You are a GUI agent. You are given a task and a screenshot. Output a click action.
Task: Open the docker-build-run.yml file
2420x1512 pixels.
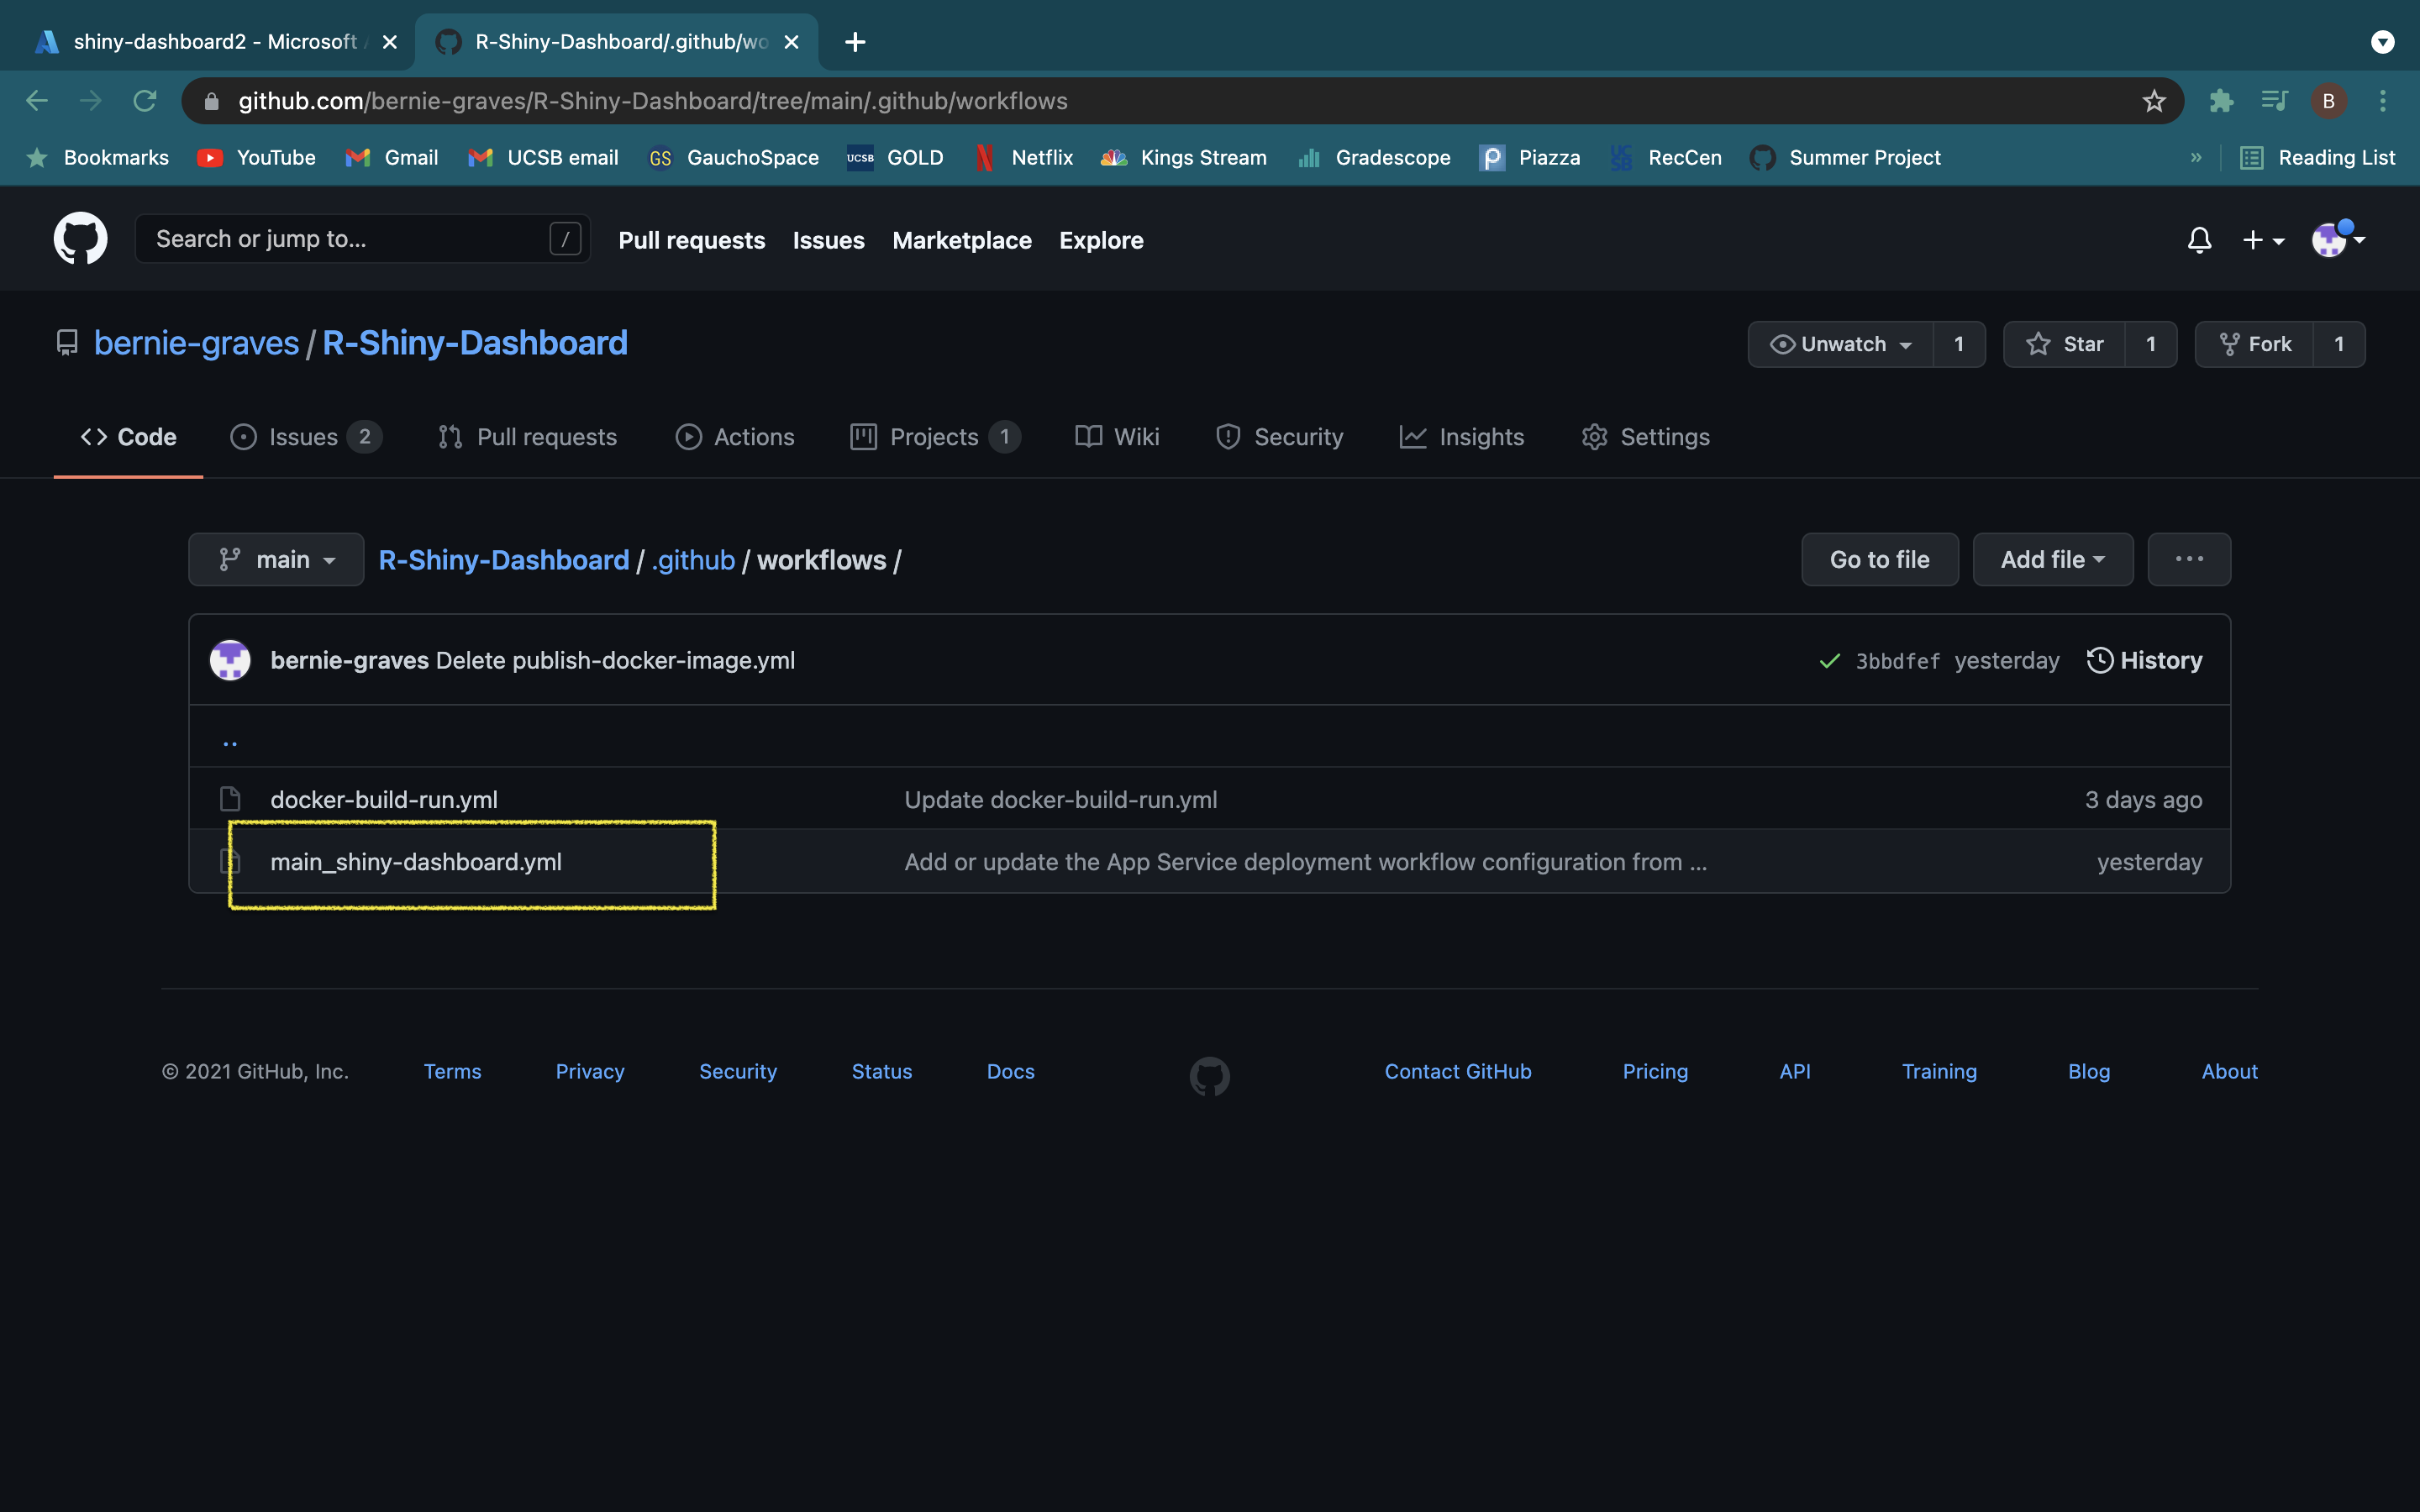click(x=384, y=799)
